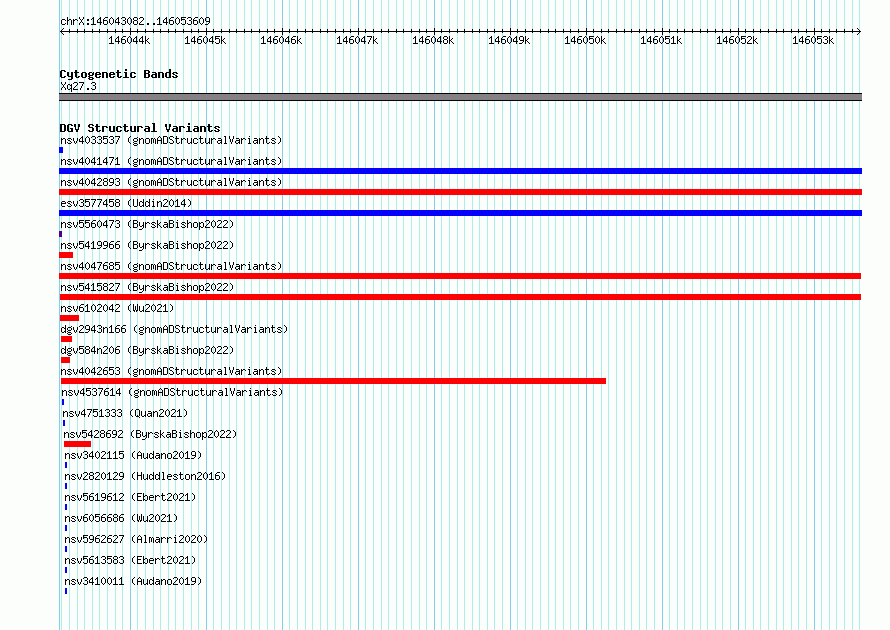Click the 146048k ruler label

point(434,40)
